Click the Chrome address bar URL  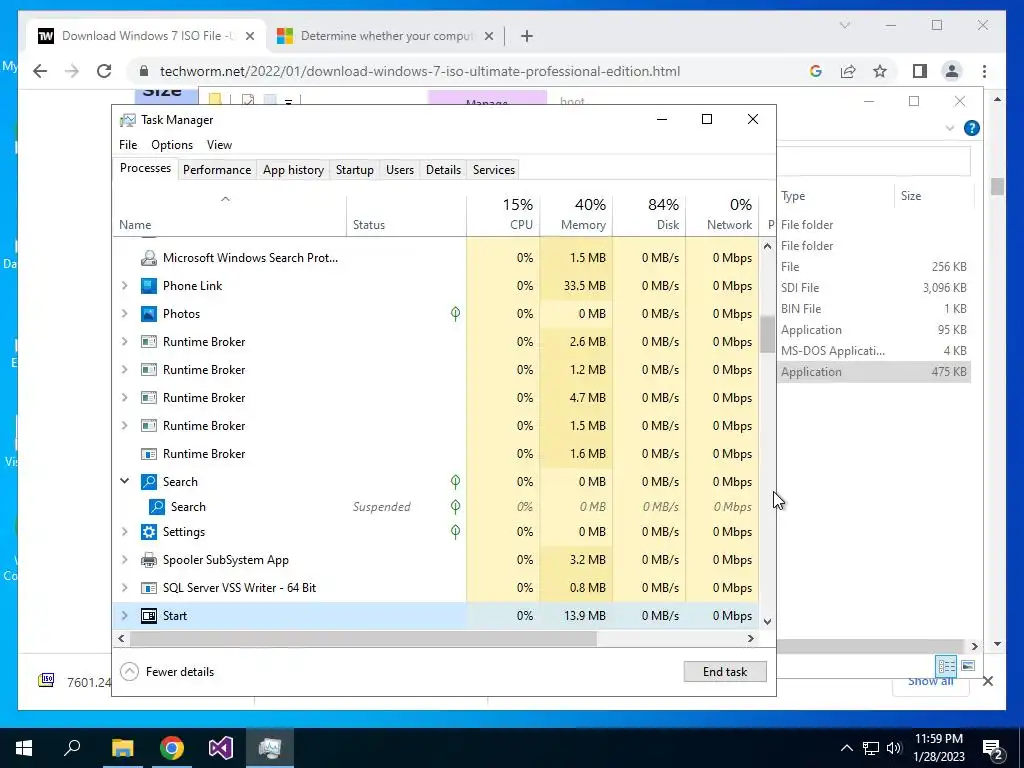(420, 71)
